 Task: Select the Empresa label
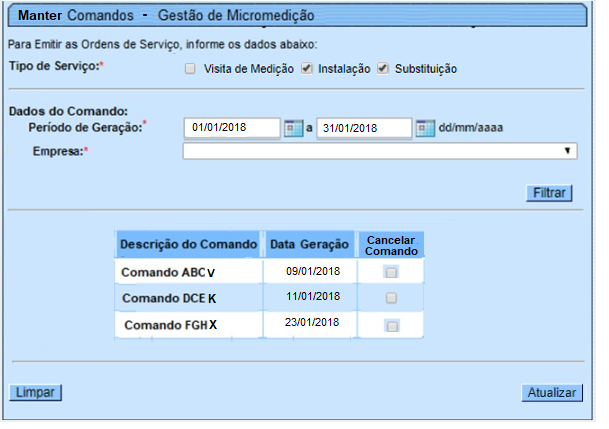(61, 151)
